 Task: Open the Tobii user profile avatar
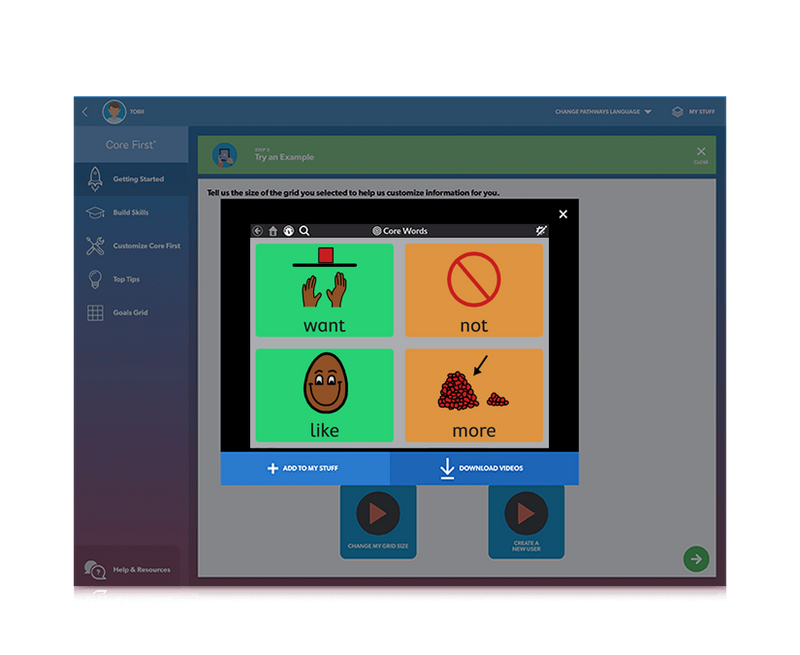click(x=113, y=112)
